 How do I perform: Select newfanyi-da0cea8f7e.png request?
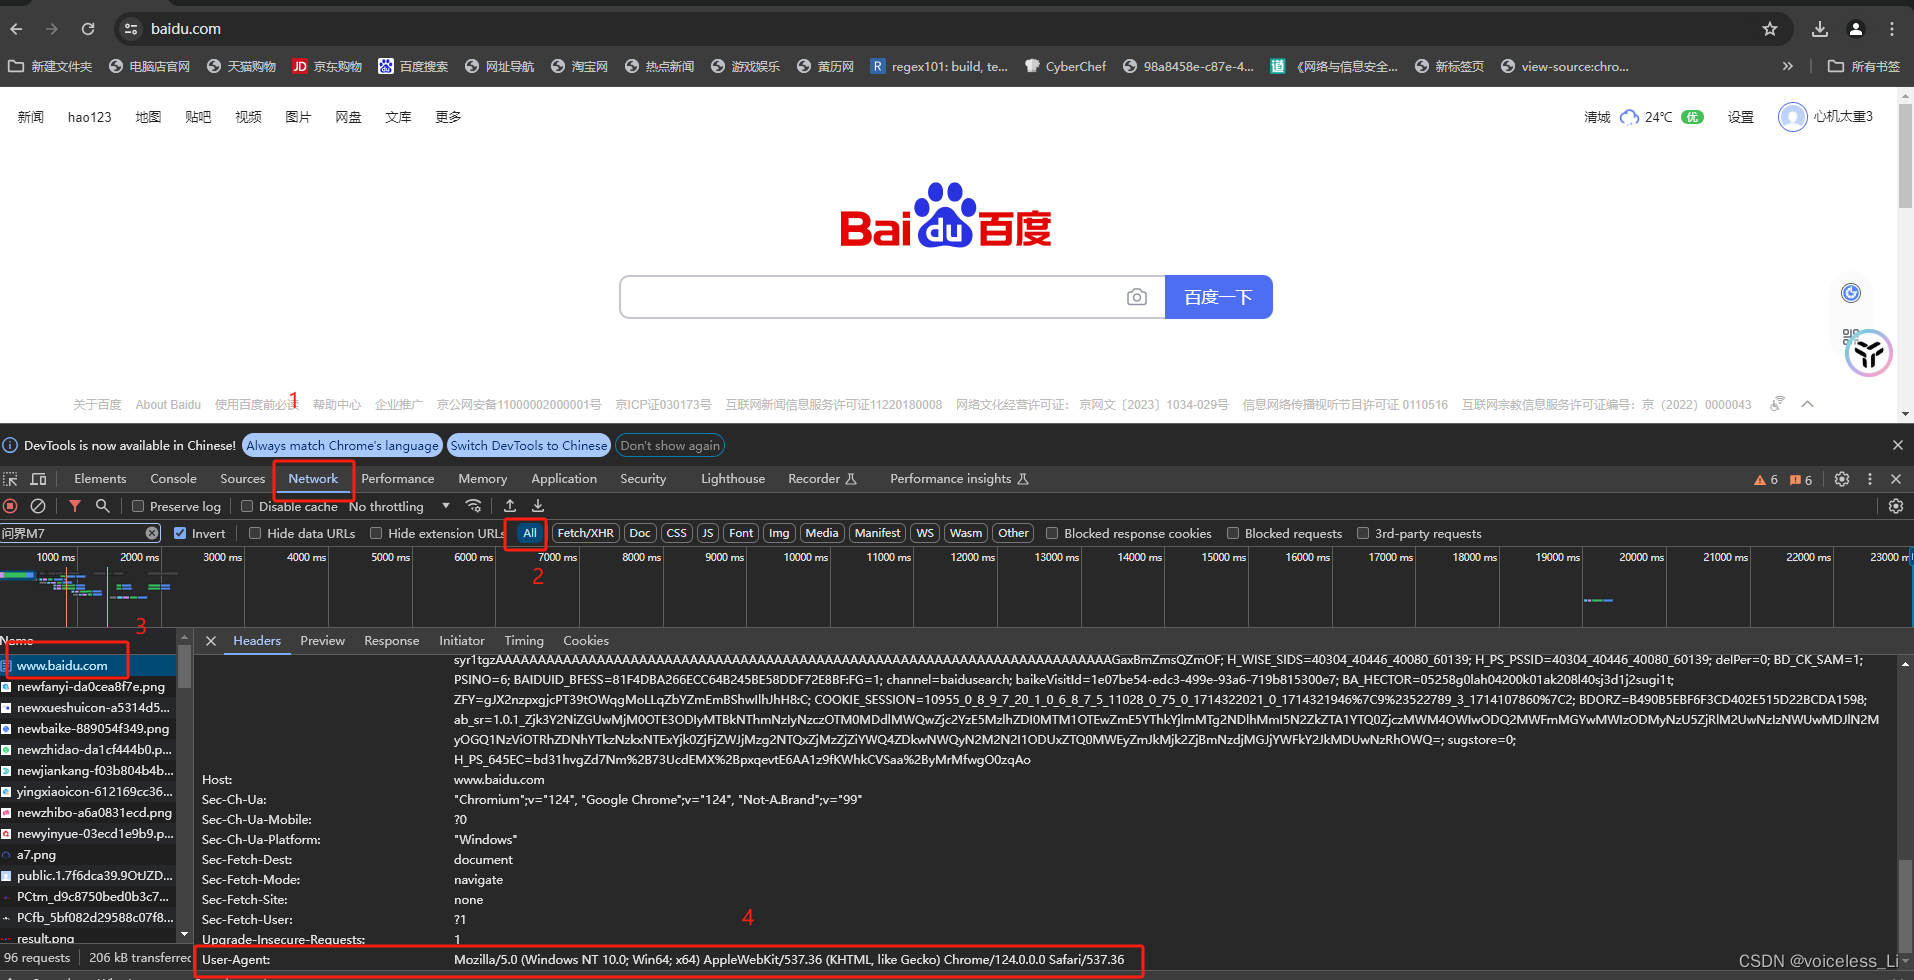pyautogui.click(x=90, y=687)
